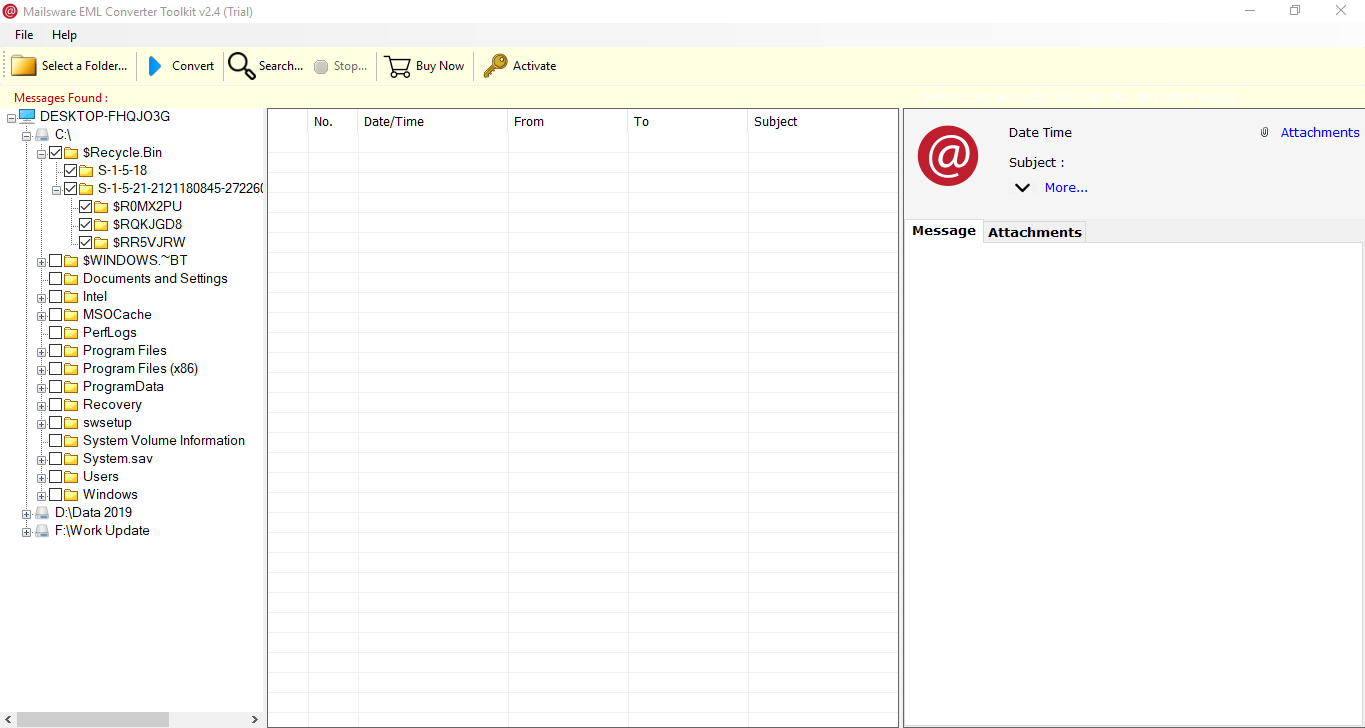Switch to the Message tab
Screen dimensions: 1365x728
(x=944, y=231)
